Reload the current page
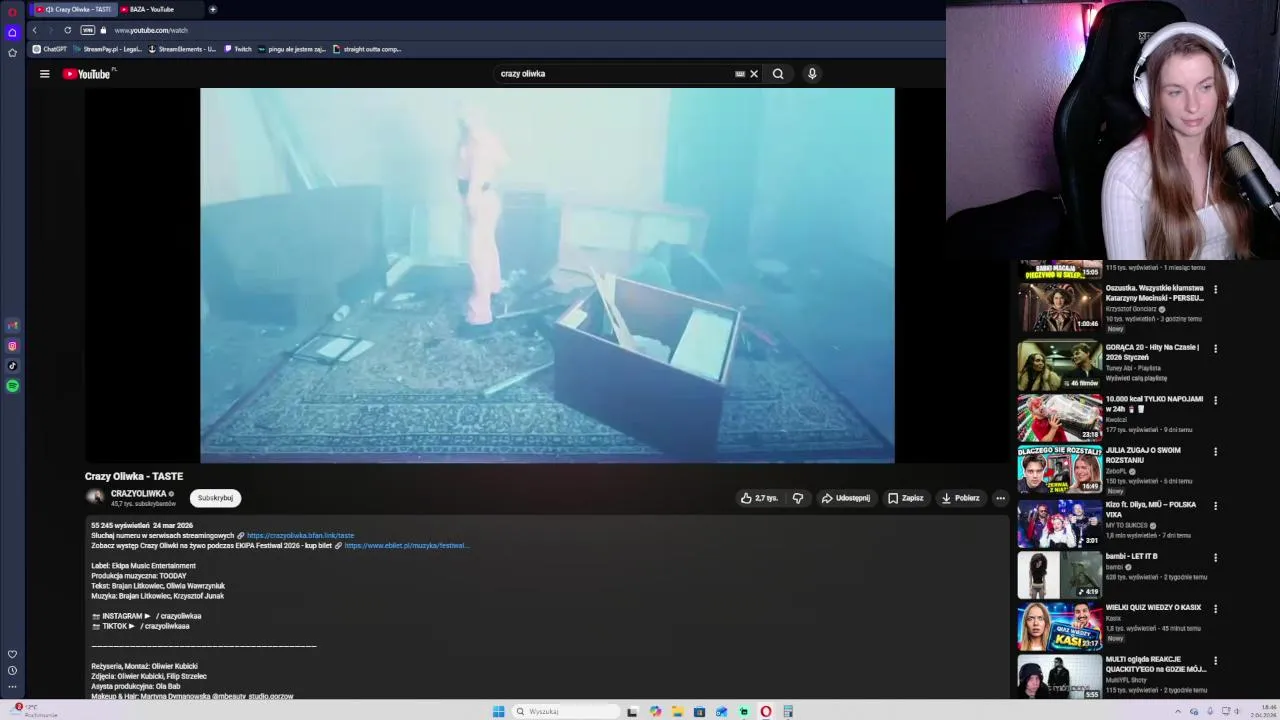 [x=67, y=30]
